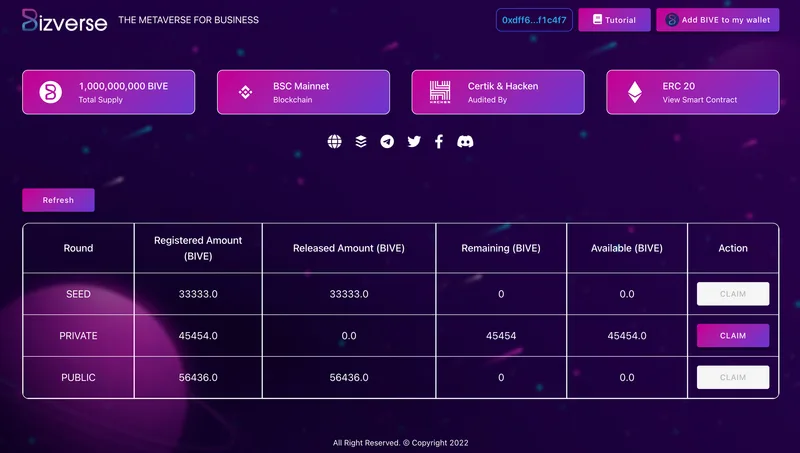This screenshot has width=800, height=453.
Task: Open the Facebook icon link
Action: tap(439, 142)
